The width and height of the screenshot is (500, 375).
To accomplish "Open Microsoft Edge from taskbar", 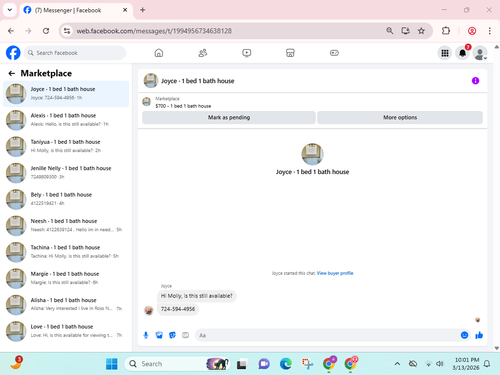I will pos(286,364).
